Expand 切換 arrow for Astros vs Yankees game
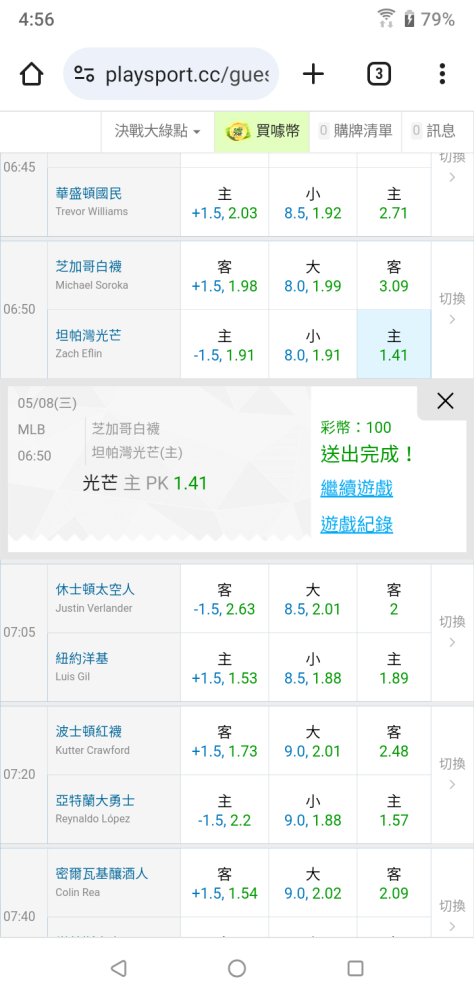The height and width of the screenshot is (1000, 474). 452,632
